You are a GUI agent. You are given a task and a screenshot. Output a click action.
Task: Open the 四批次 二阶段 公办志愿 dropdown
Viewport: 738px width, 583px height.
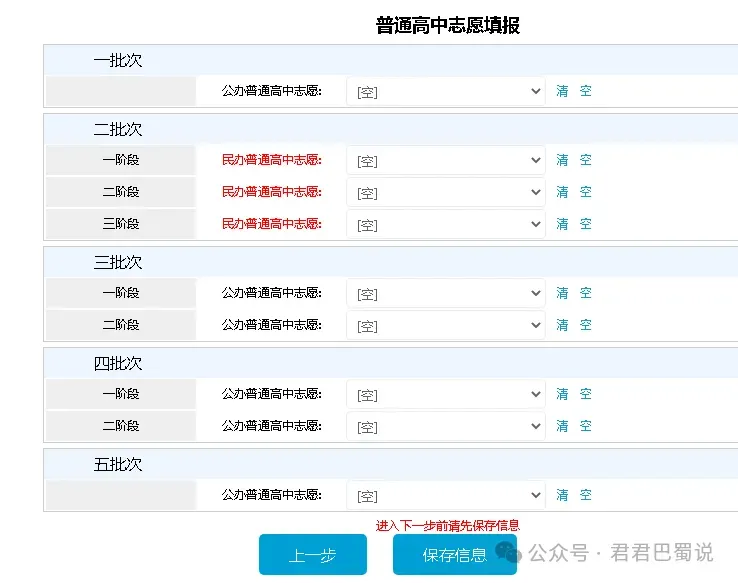pyautogui.click(x=446, y=426)
